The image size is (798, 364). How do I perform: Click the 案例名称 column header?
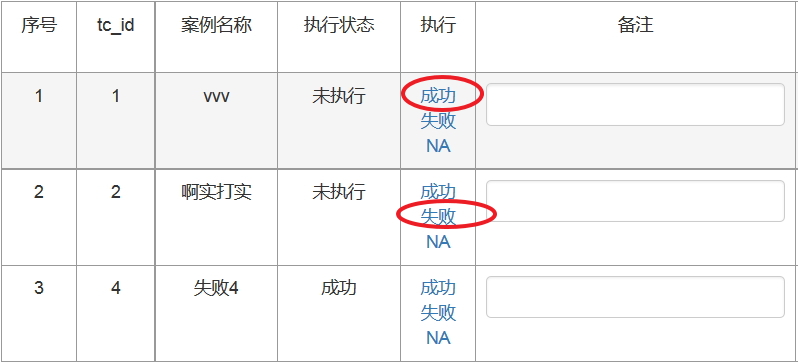tap(216, 25)
